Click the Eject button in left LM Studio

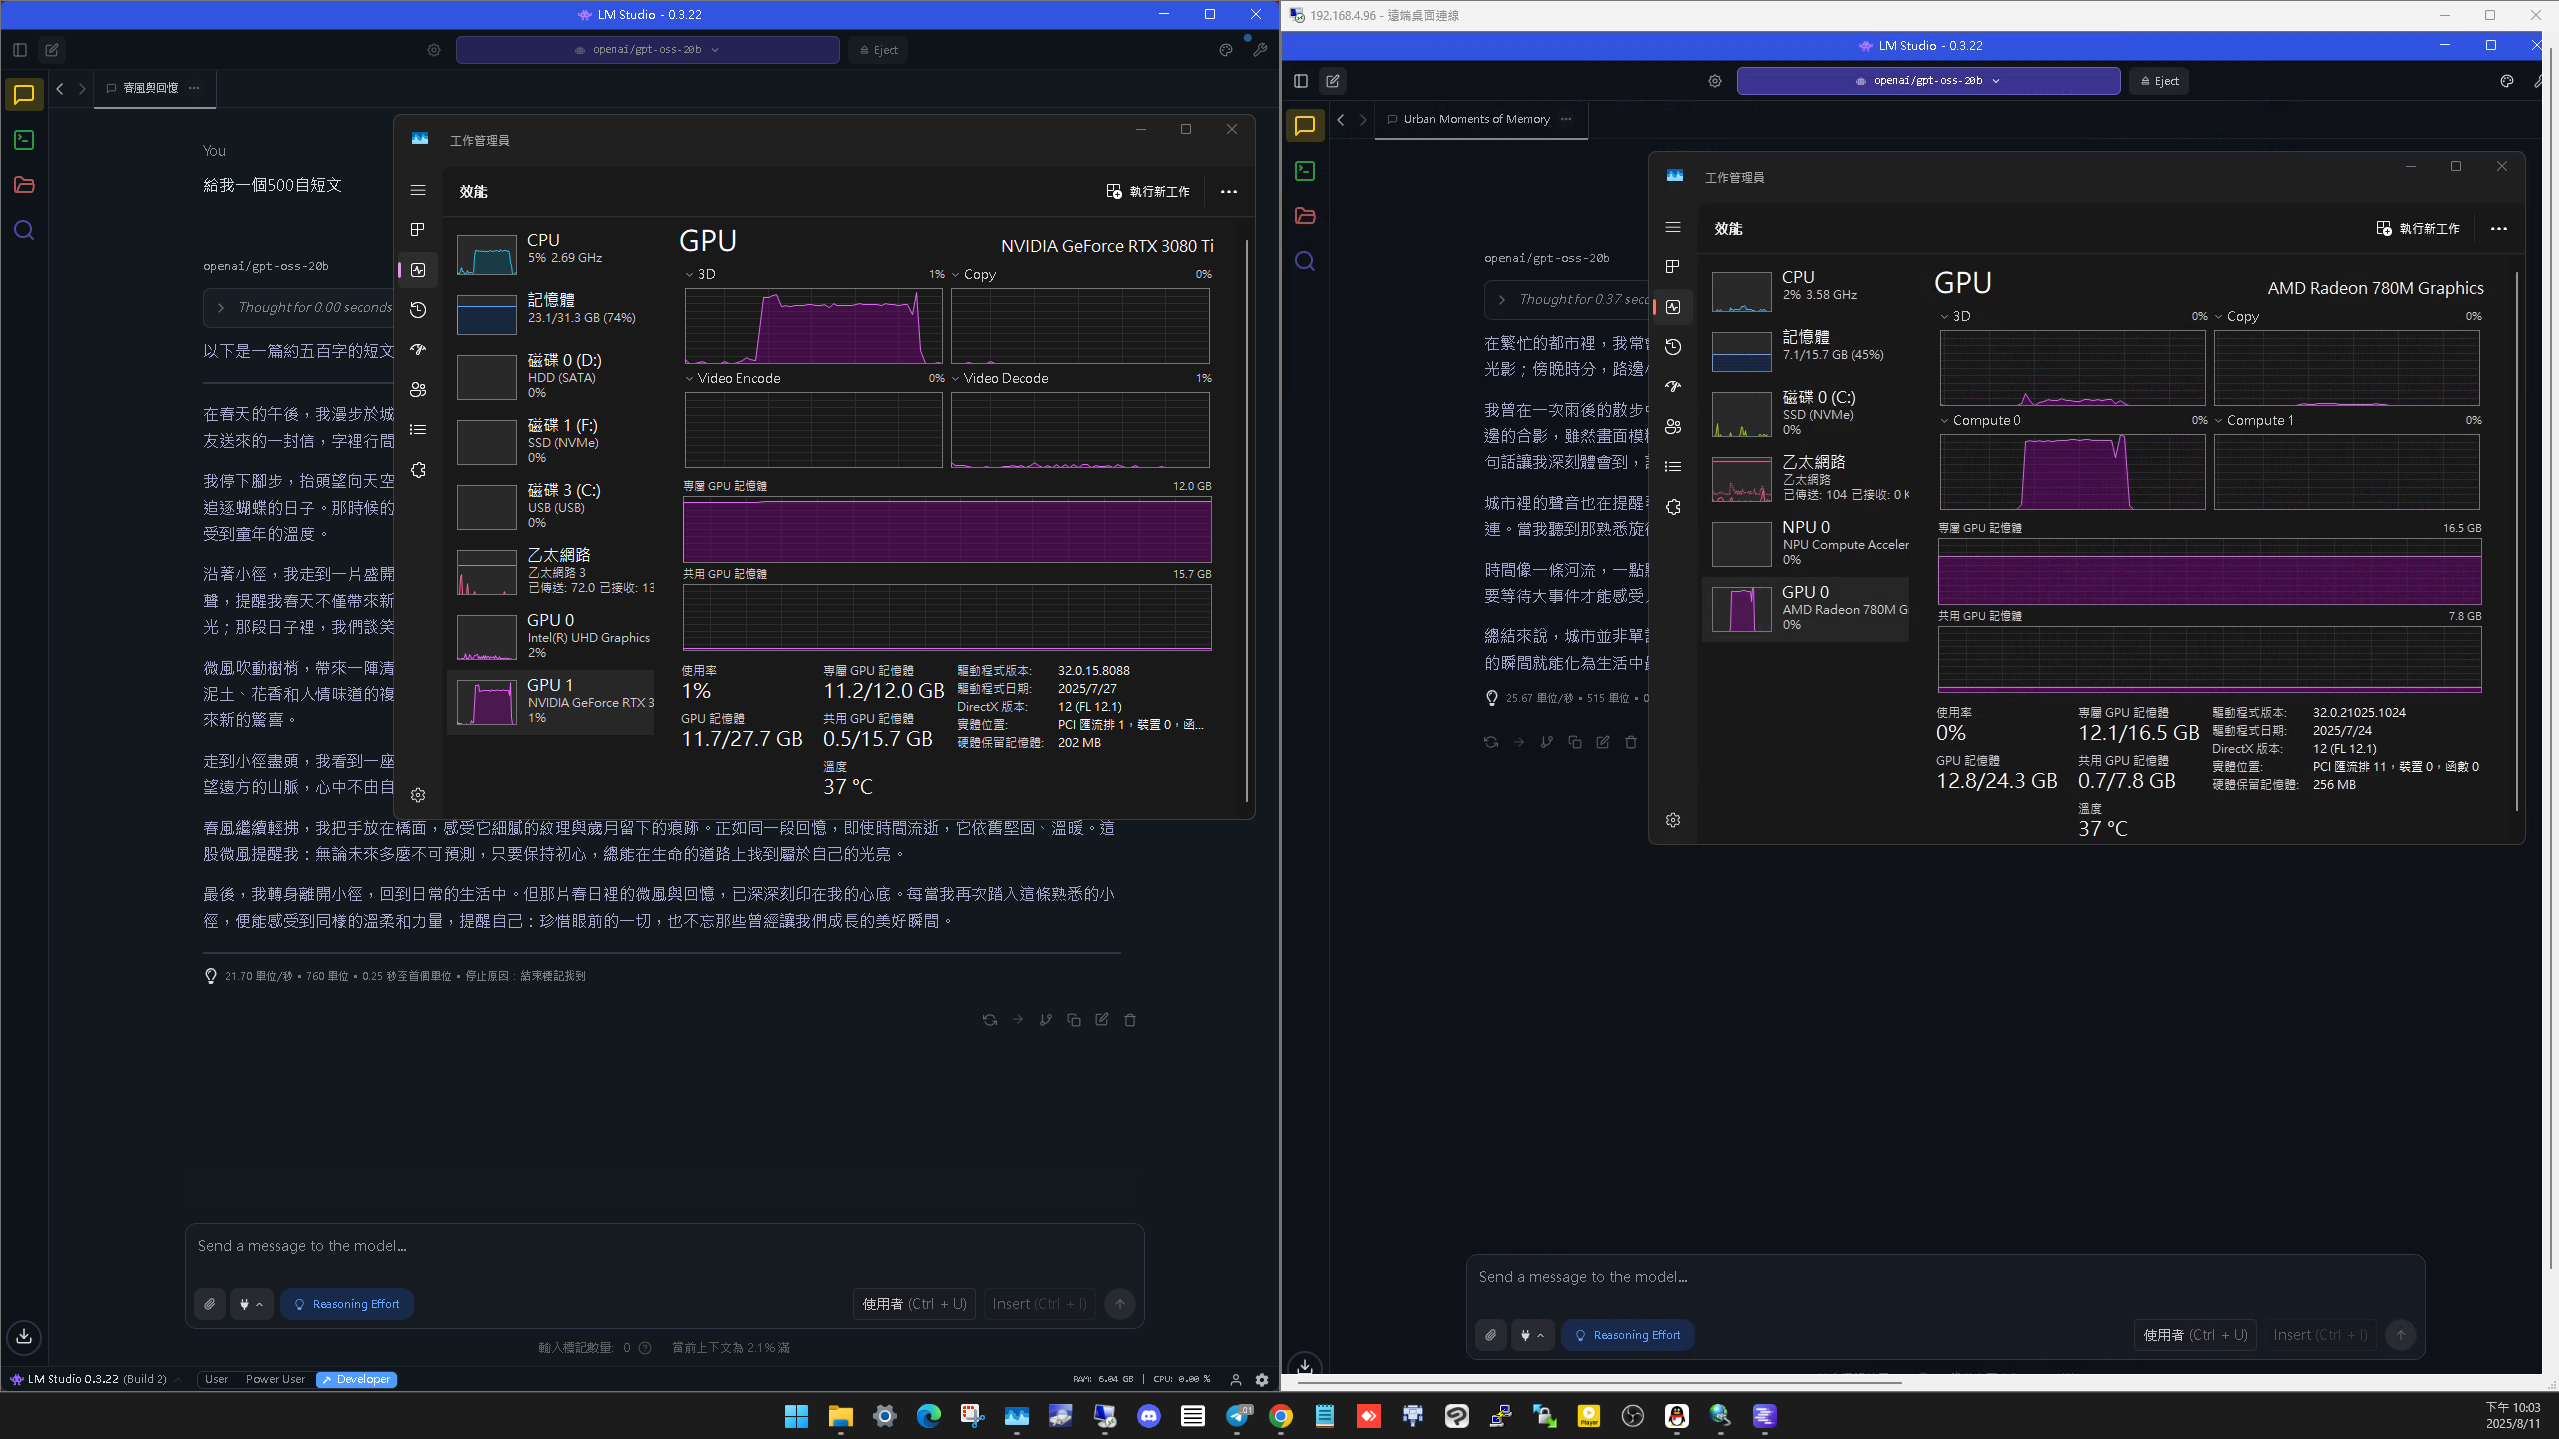878,50
